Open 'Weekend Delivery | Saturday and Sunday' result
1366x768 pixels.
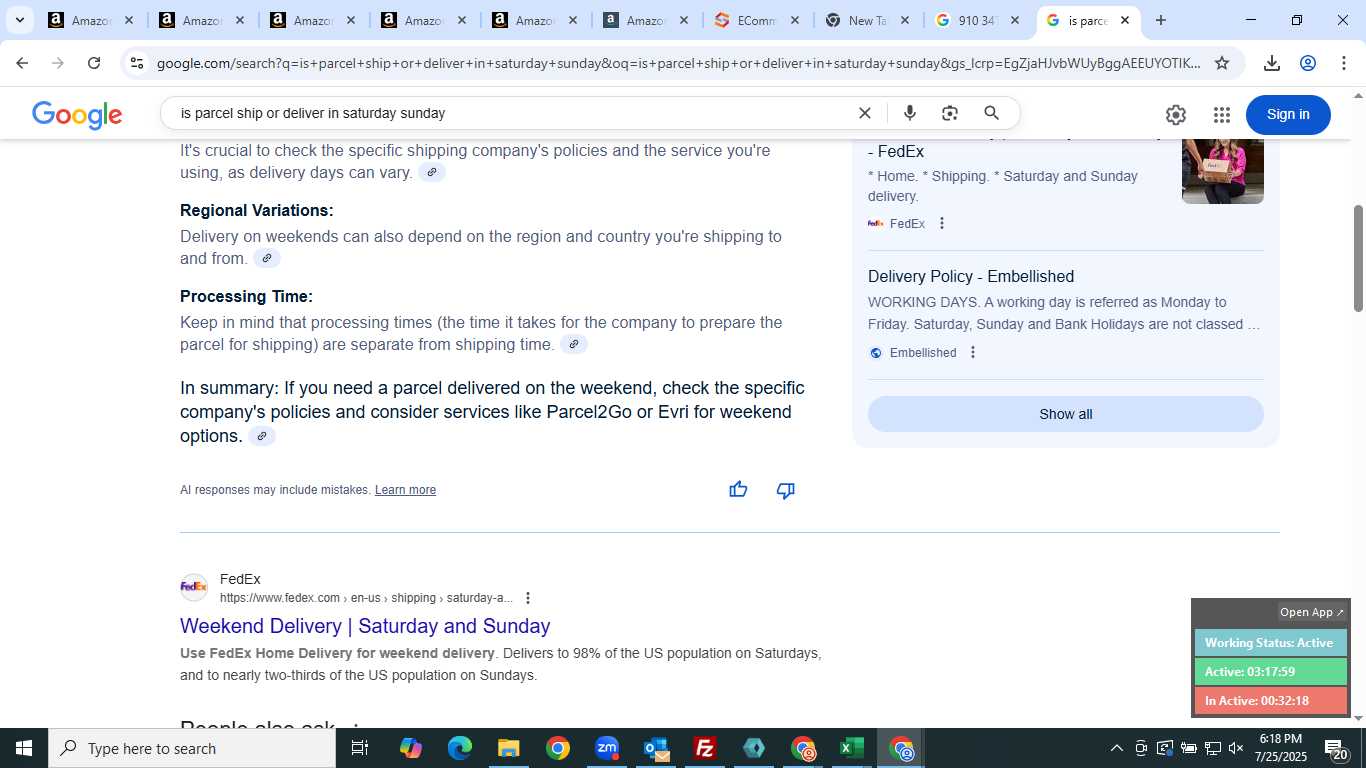click(x=365, y=626)
